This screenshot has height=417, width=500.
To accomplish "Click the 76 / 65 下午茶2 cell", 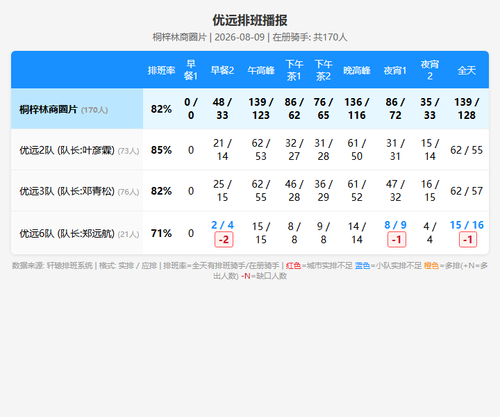I will point(323,109).
